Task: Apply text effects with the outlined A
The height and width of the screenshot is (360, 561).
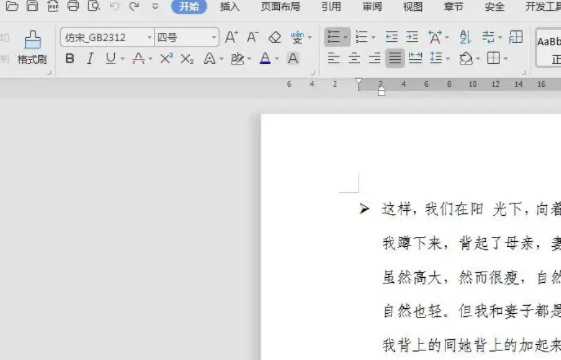Action: click(x=210, y=58)
